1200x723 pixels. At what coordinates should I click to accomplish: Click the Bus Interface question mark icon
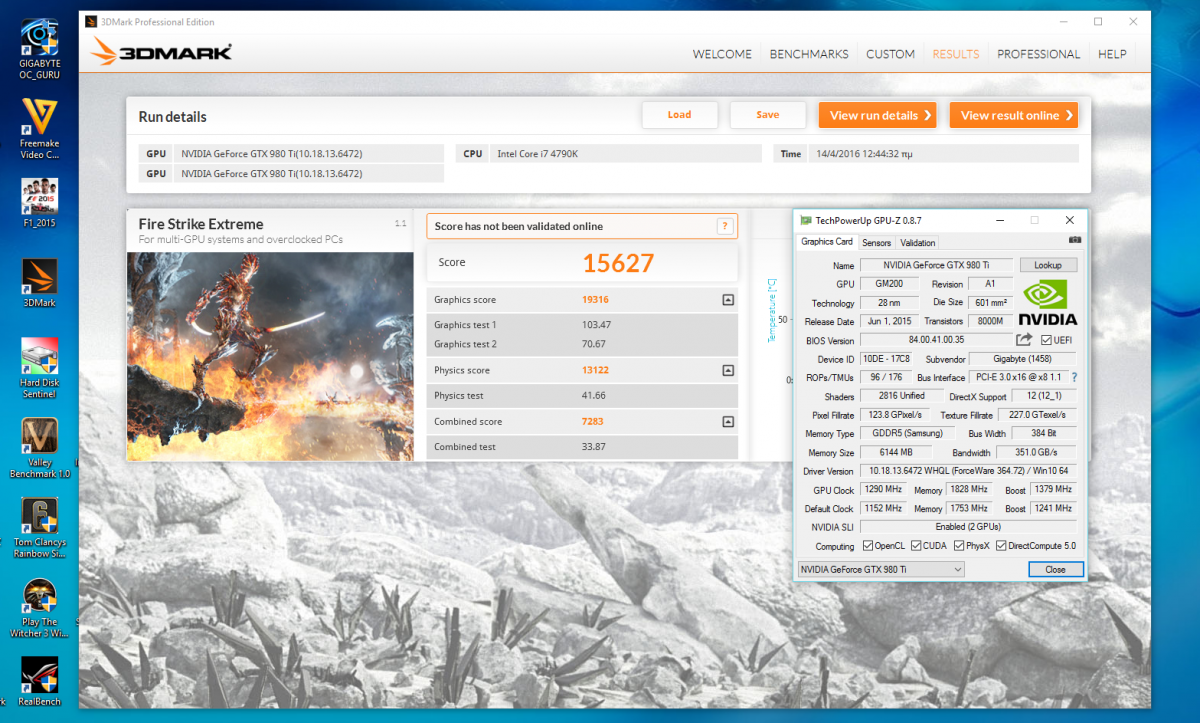point(1074,378)
